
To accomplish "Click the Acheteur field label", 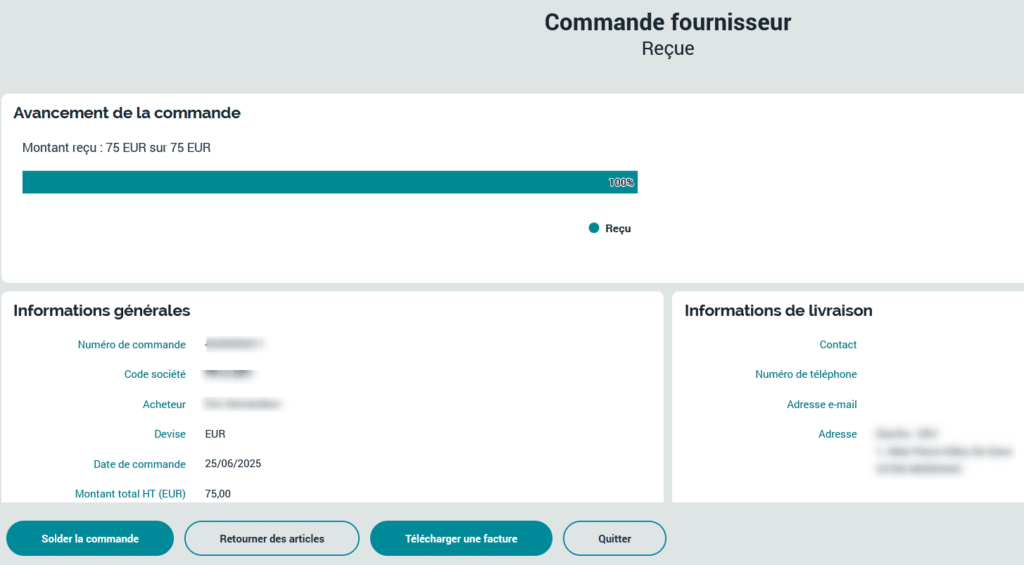I will (164, 405).
